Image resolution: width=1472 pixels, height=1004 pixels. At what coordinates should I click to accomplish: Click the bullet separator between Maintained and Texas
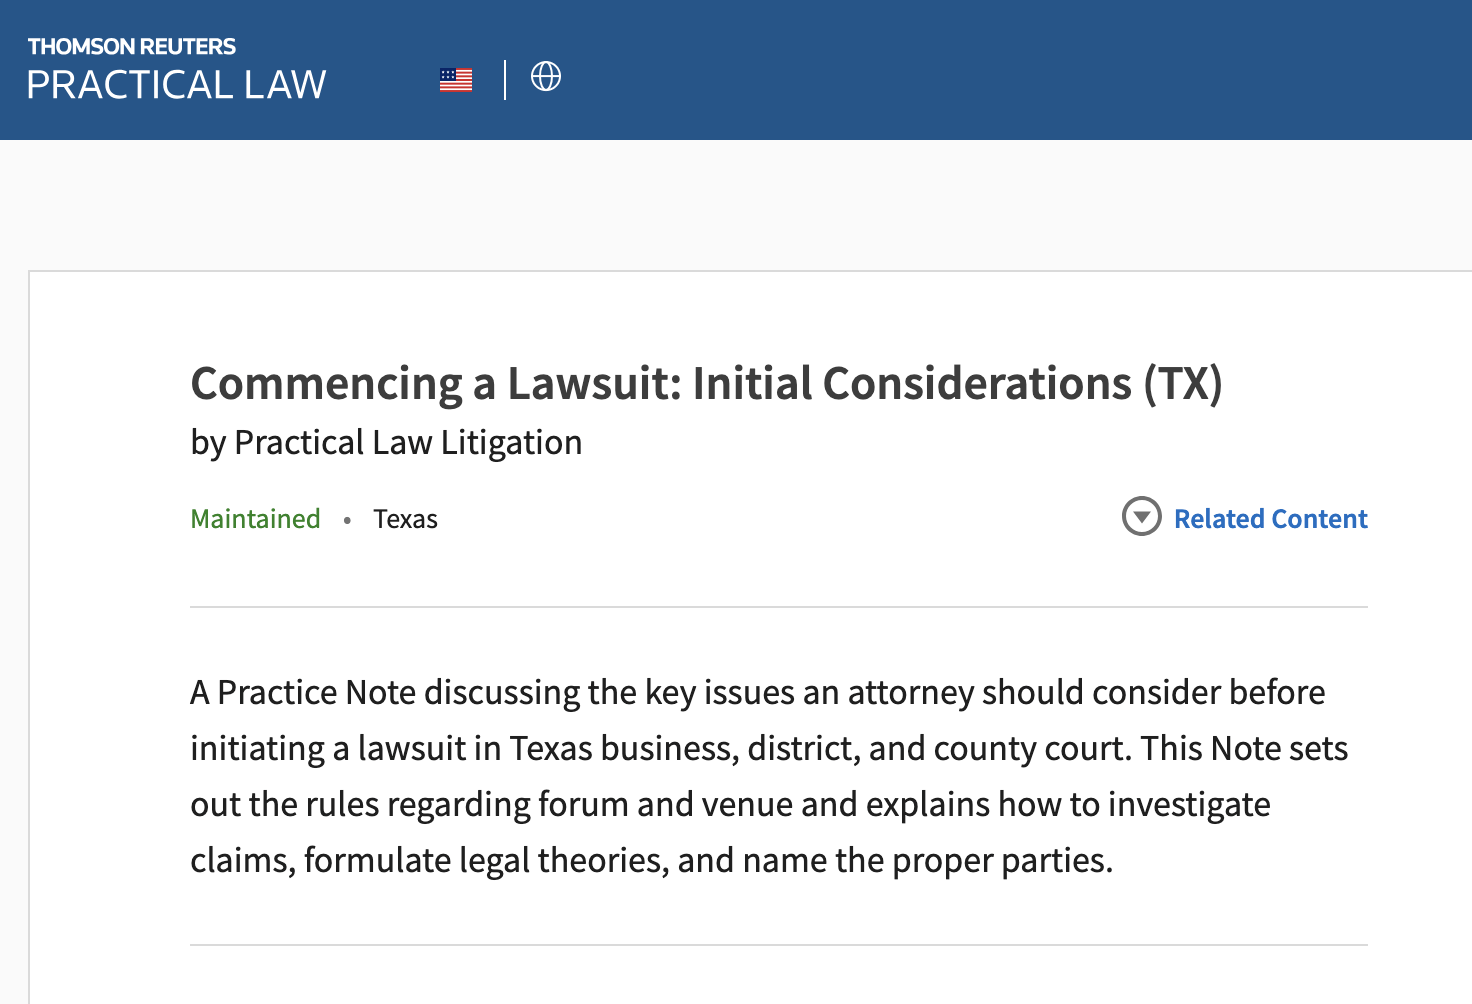[x=347, y=520]
